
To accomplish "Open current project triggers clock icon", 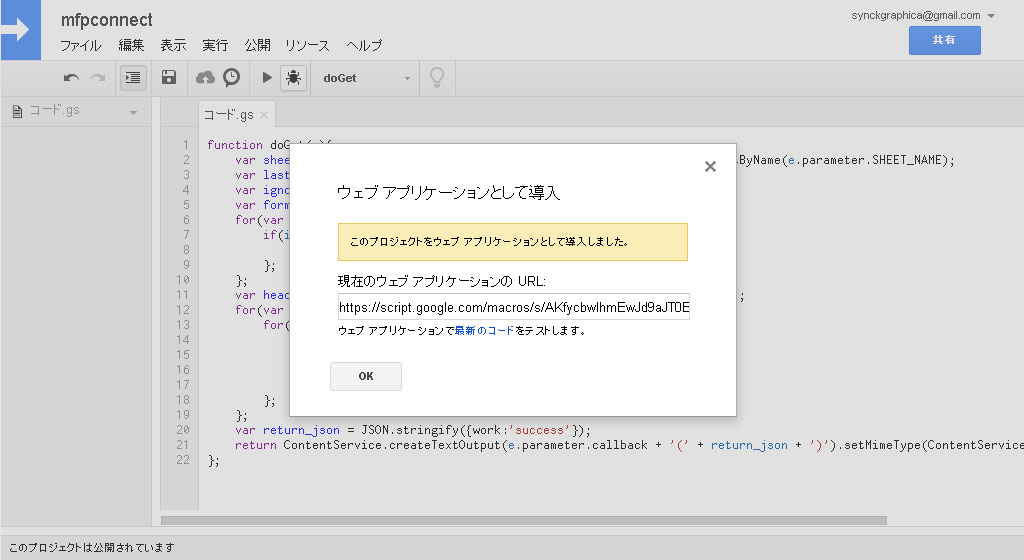I will 231,78.
